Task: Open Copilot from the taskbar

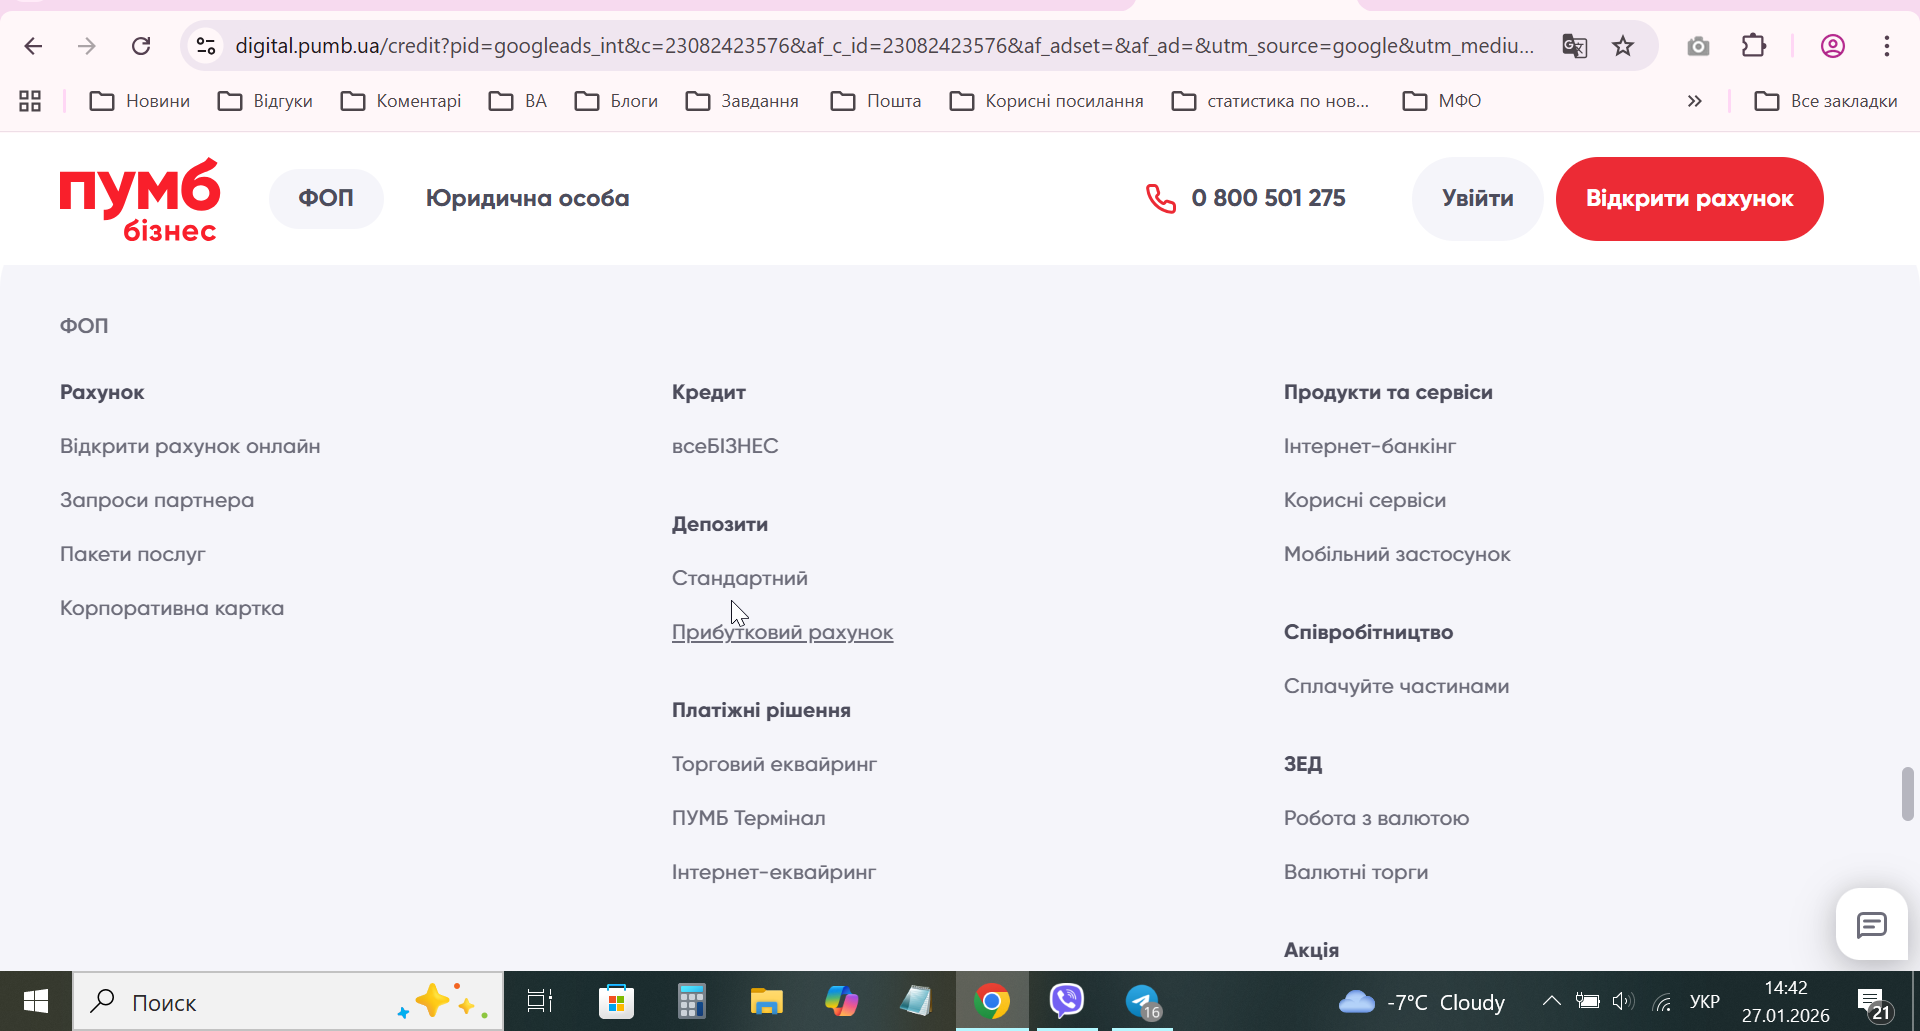Action: tap(841, 1001)
